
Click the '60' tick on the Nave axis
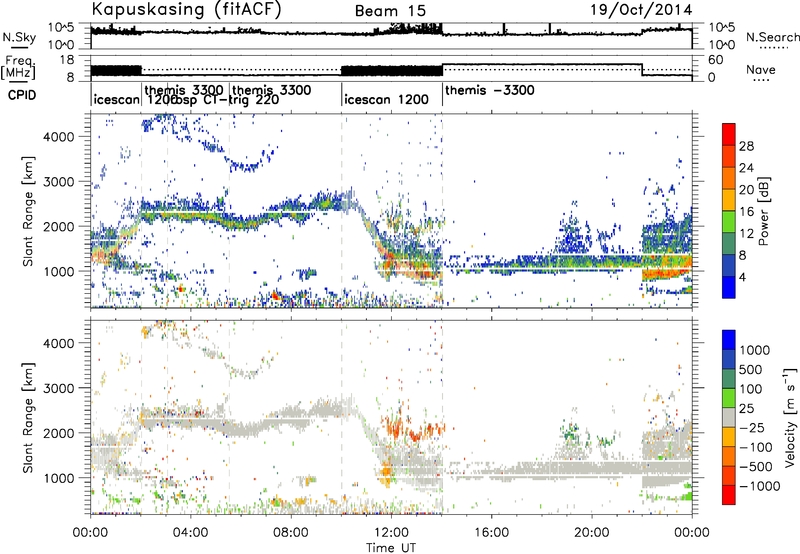(716, 60)
